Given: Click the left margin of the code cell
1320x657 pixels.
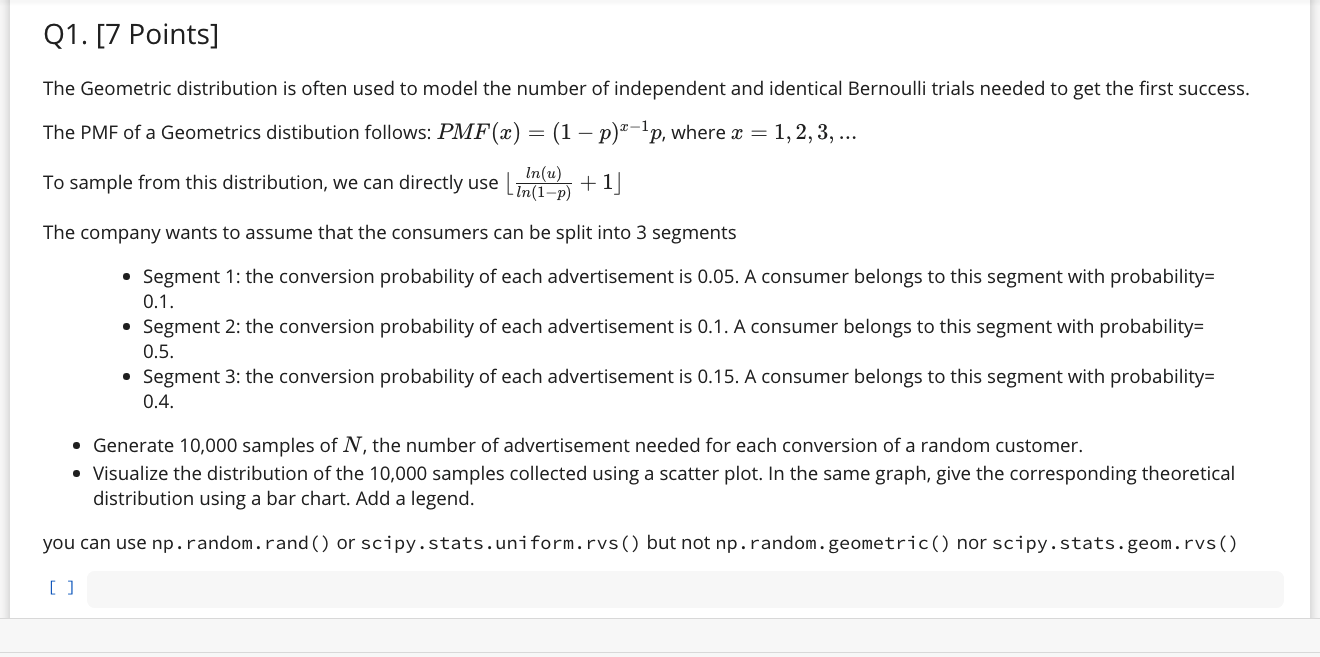Looking at the screenshot, I should (30, 588).
